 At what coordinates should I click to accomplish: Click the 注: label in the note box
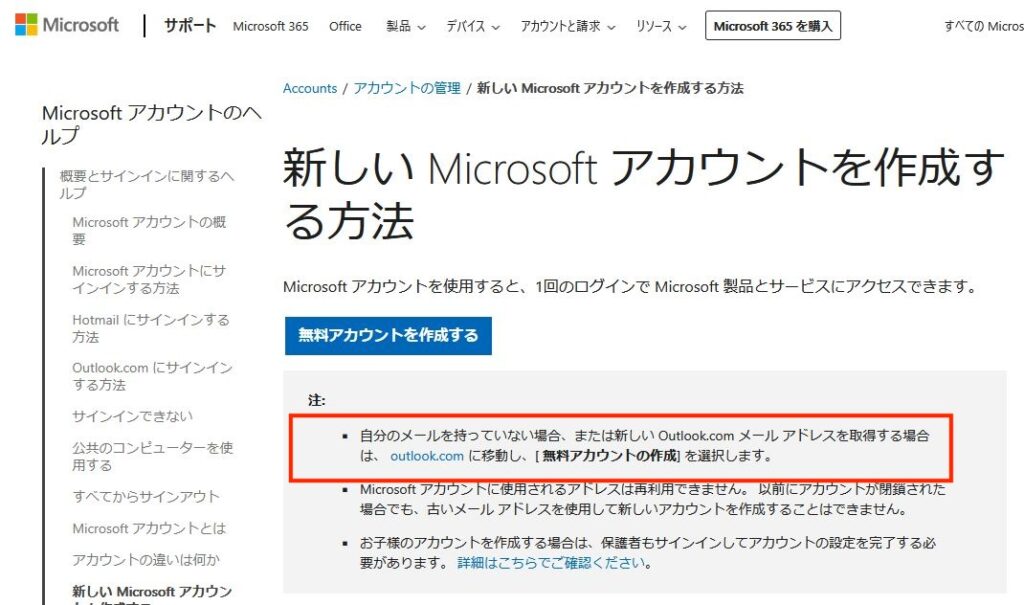(x=317, y=401)
